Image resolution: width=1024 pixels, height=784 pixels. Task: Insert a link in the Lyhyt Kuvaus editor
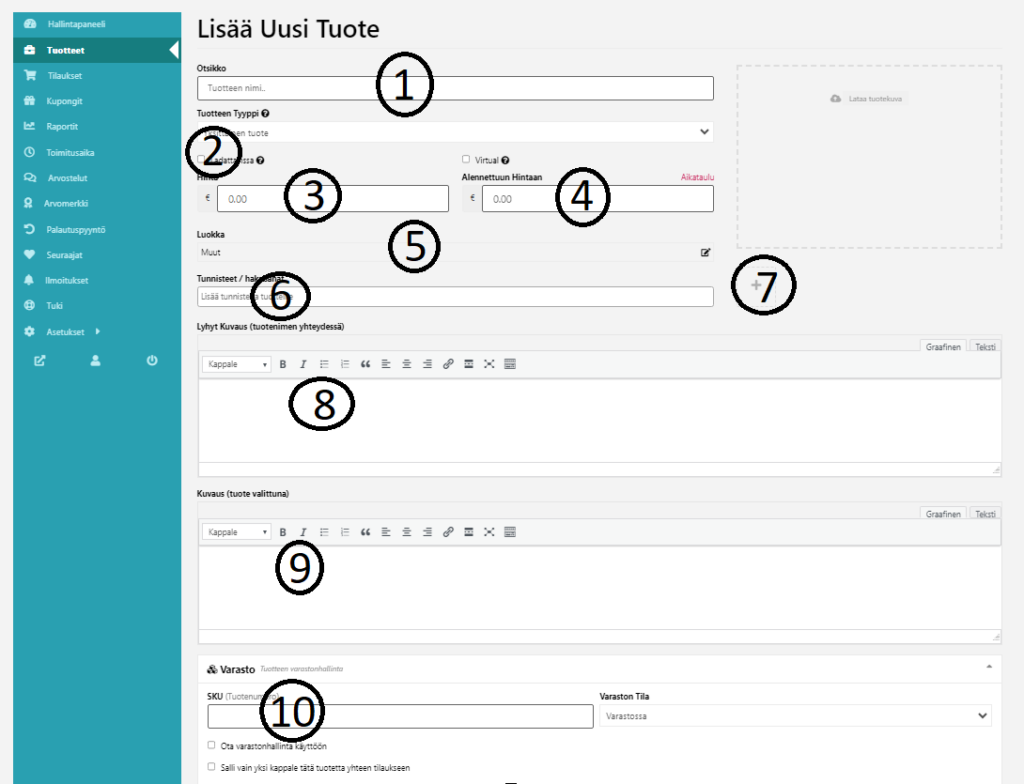pyautogui.click(x=448, y=365)
